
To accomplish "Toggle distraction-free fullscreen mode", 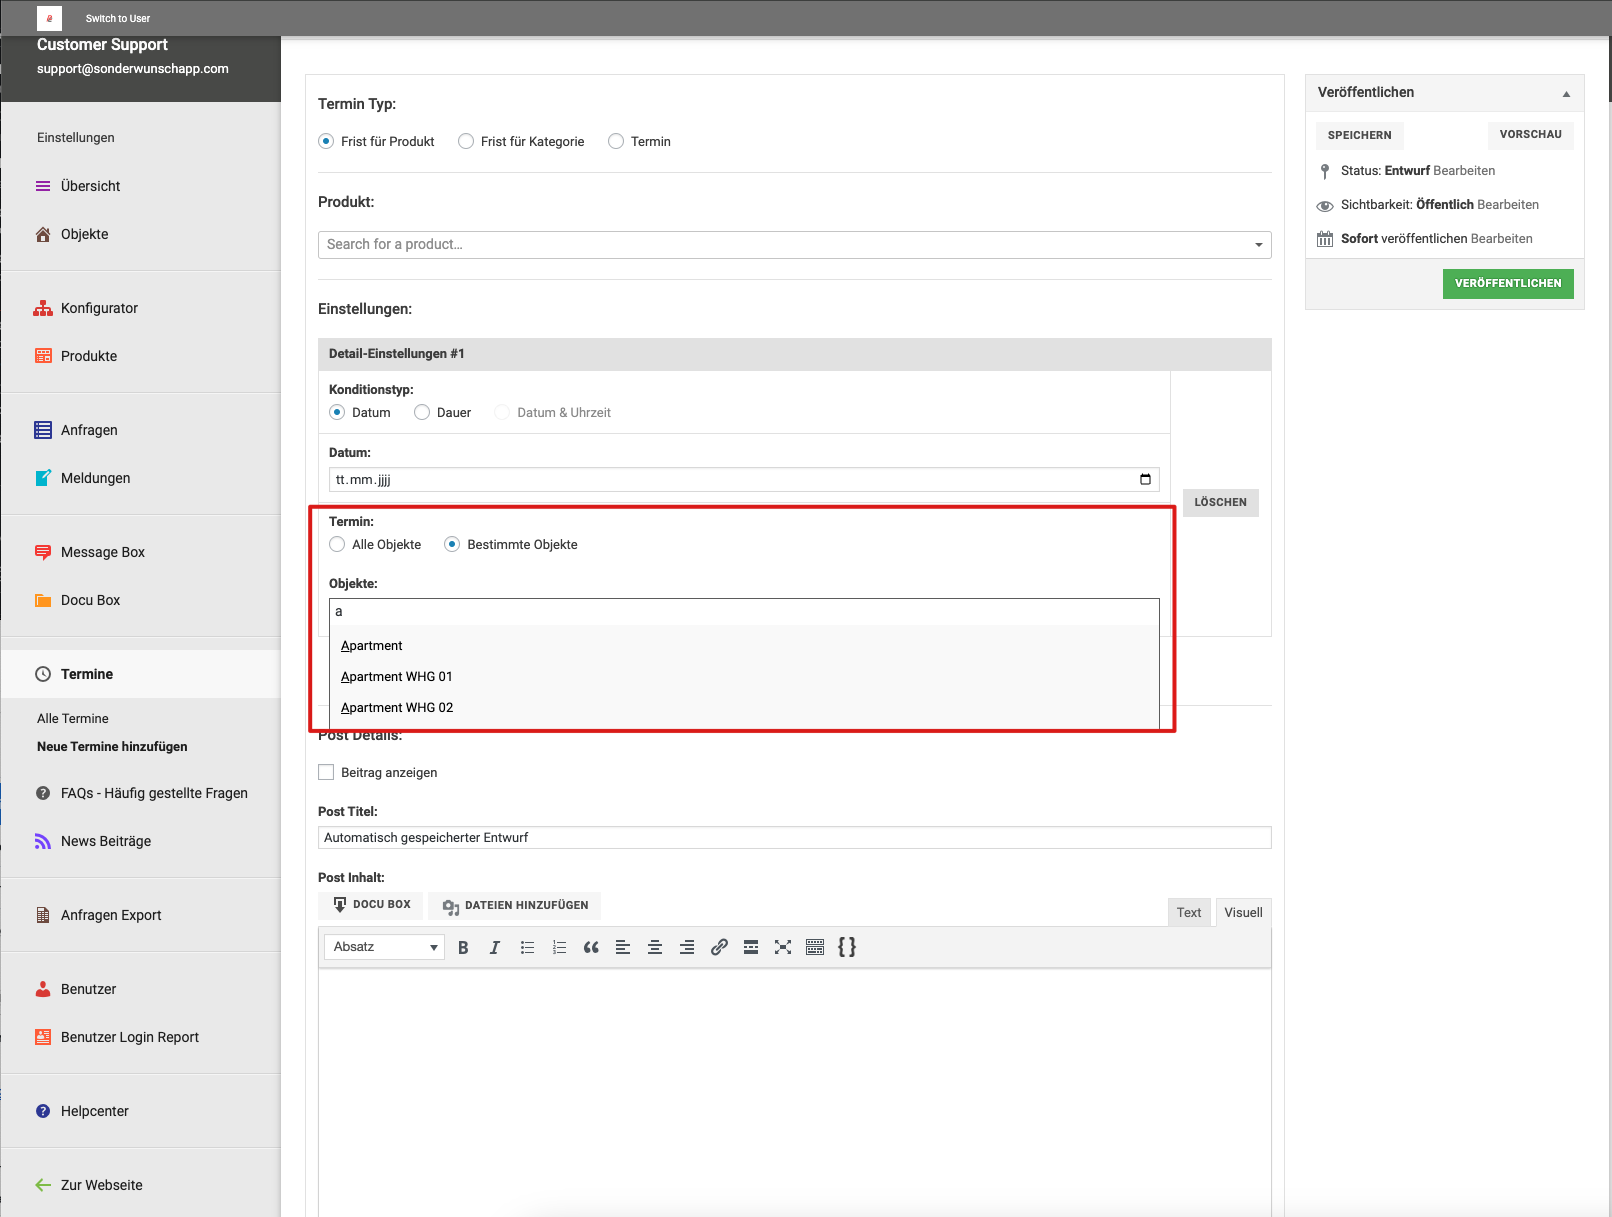I will [x=783, y=947].
